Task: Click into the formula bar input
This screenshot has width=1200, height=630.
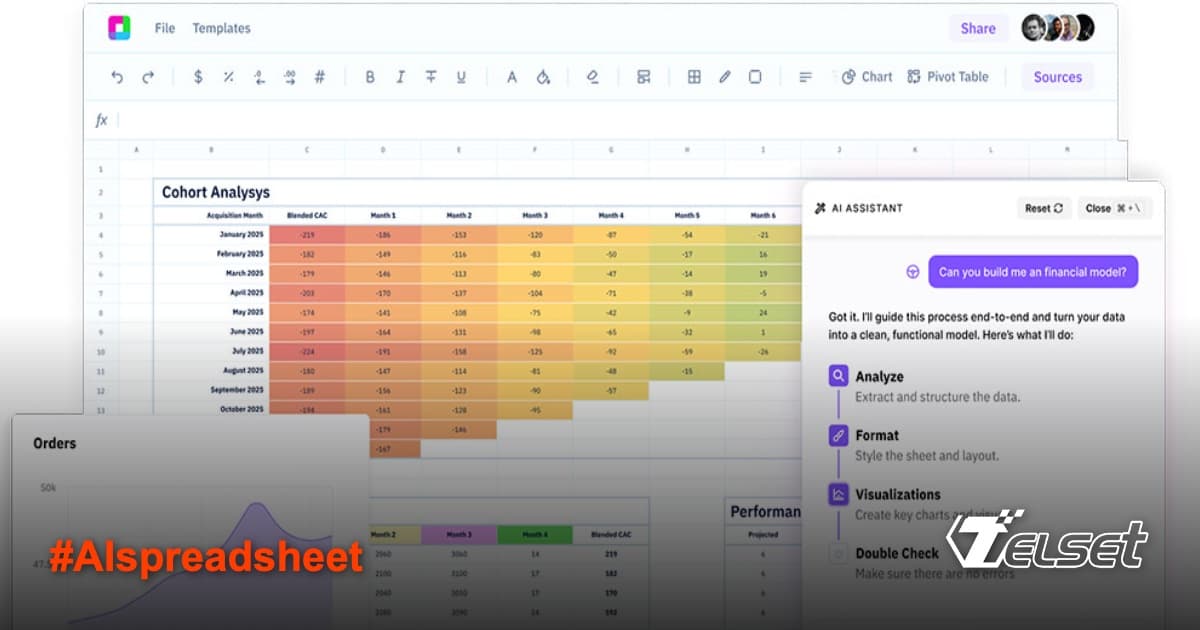Action: pos(615,120)
